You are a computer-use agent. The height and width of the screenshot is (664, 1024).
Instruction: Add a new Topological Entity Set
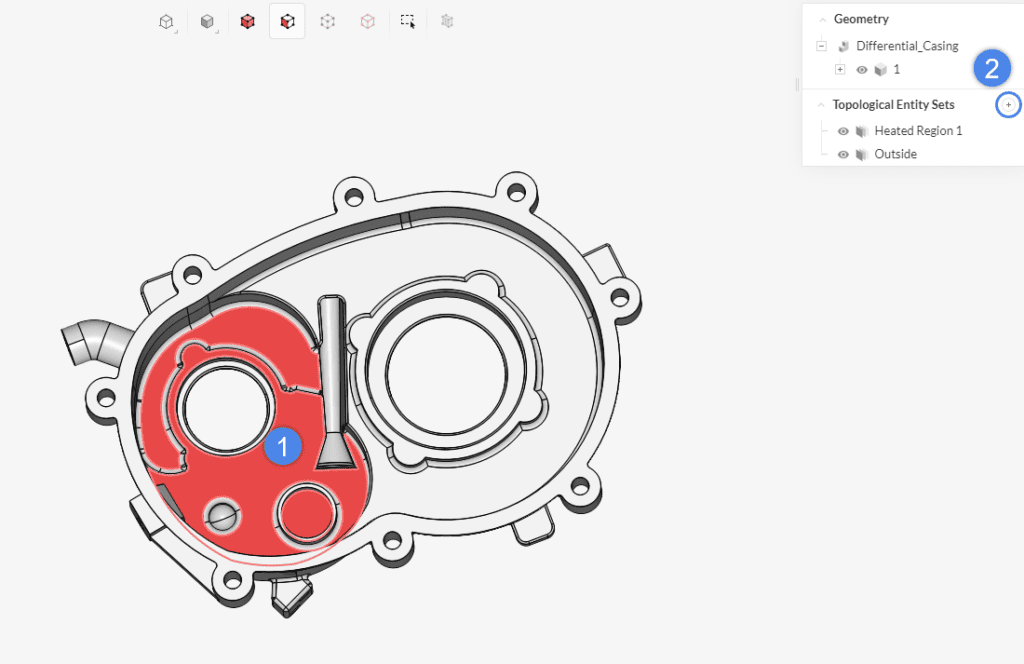[1008, 105]
